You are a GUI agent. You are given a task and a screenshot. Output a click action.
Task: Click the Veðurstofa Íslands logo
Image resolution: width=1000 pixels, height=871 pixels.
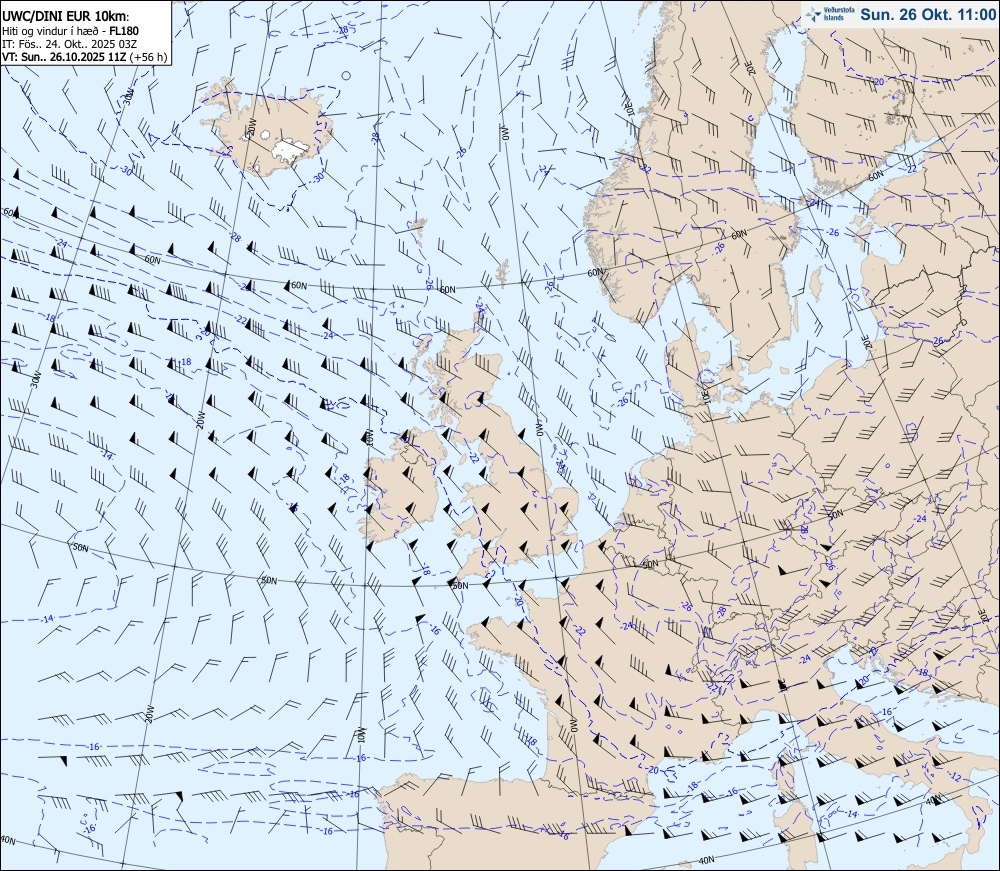[x=830, y=14]
